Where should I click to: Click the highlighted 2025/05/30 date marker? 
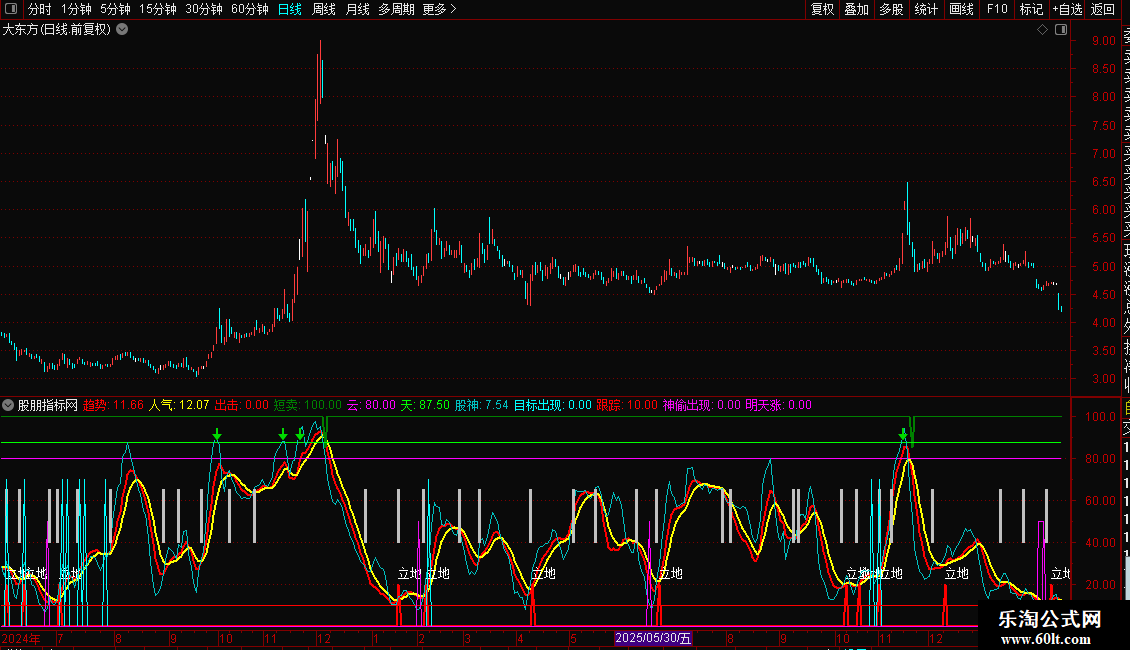653,638
